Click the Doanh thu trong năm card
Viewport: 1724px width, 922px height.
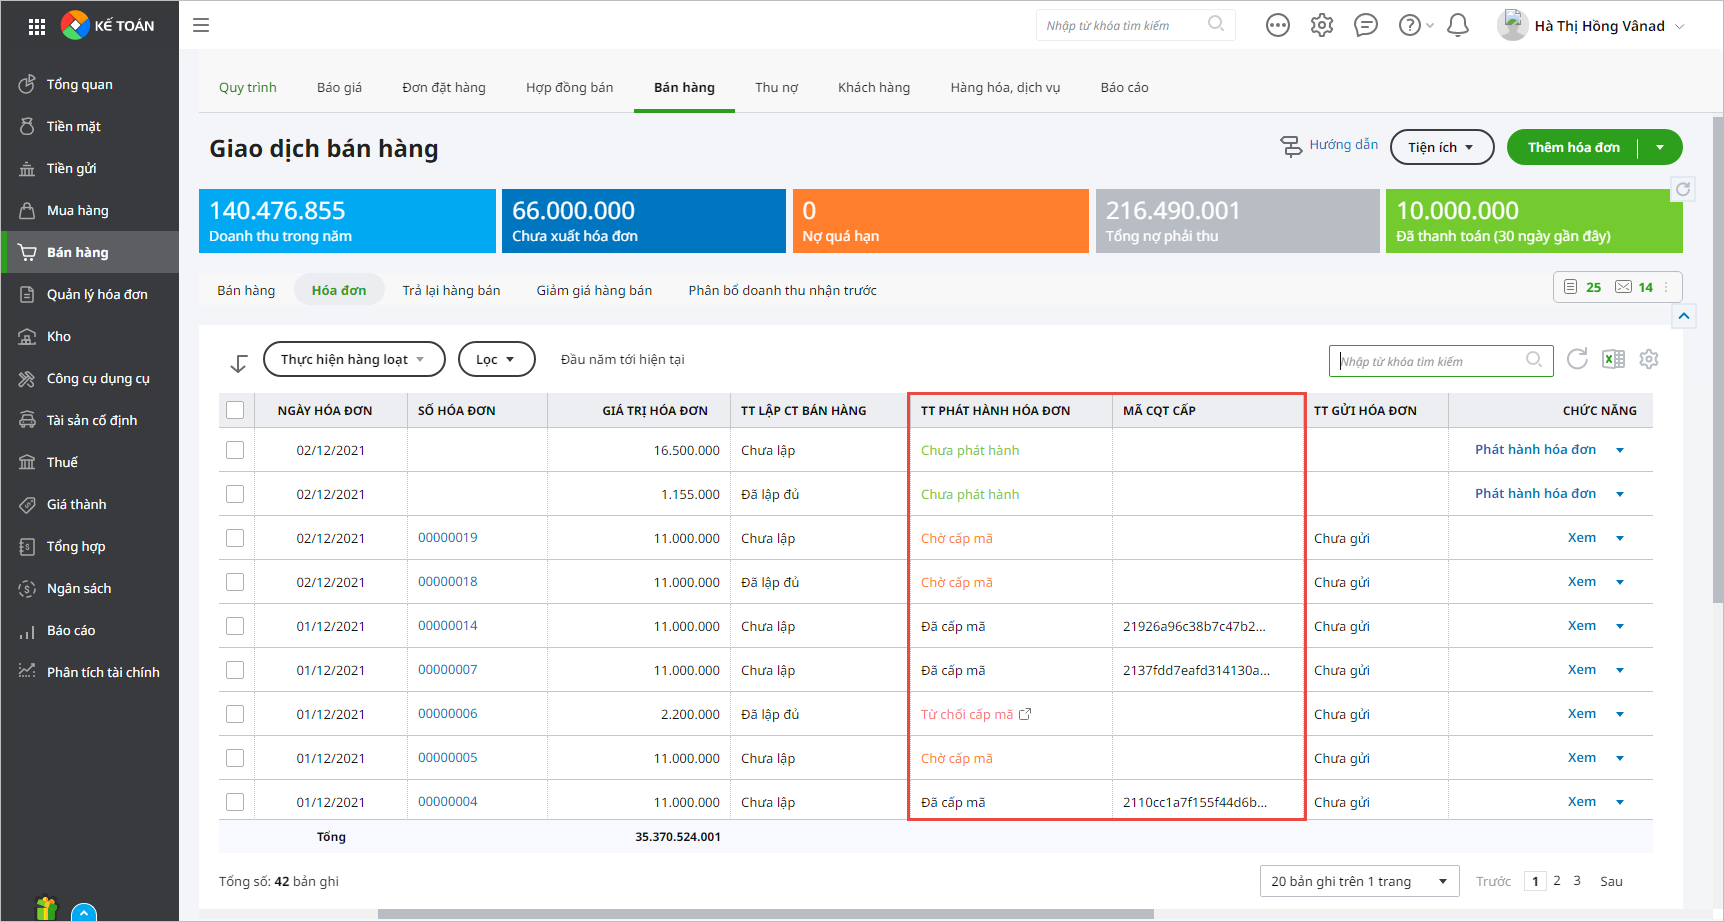click(347, 221)
